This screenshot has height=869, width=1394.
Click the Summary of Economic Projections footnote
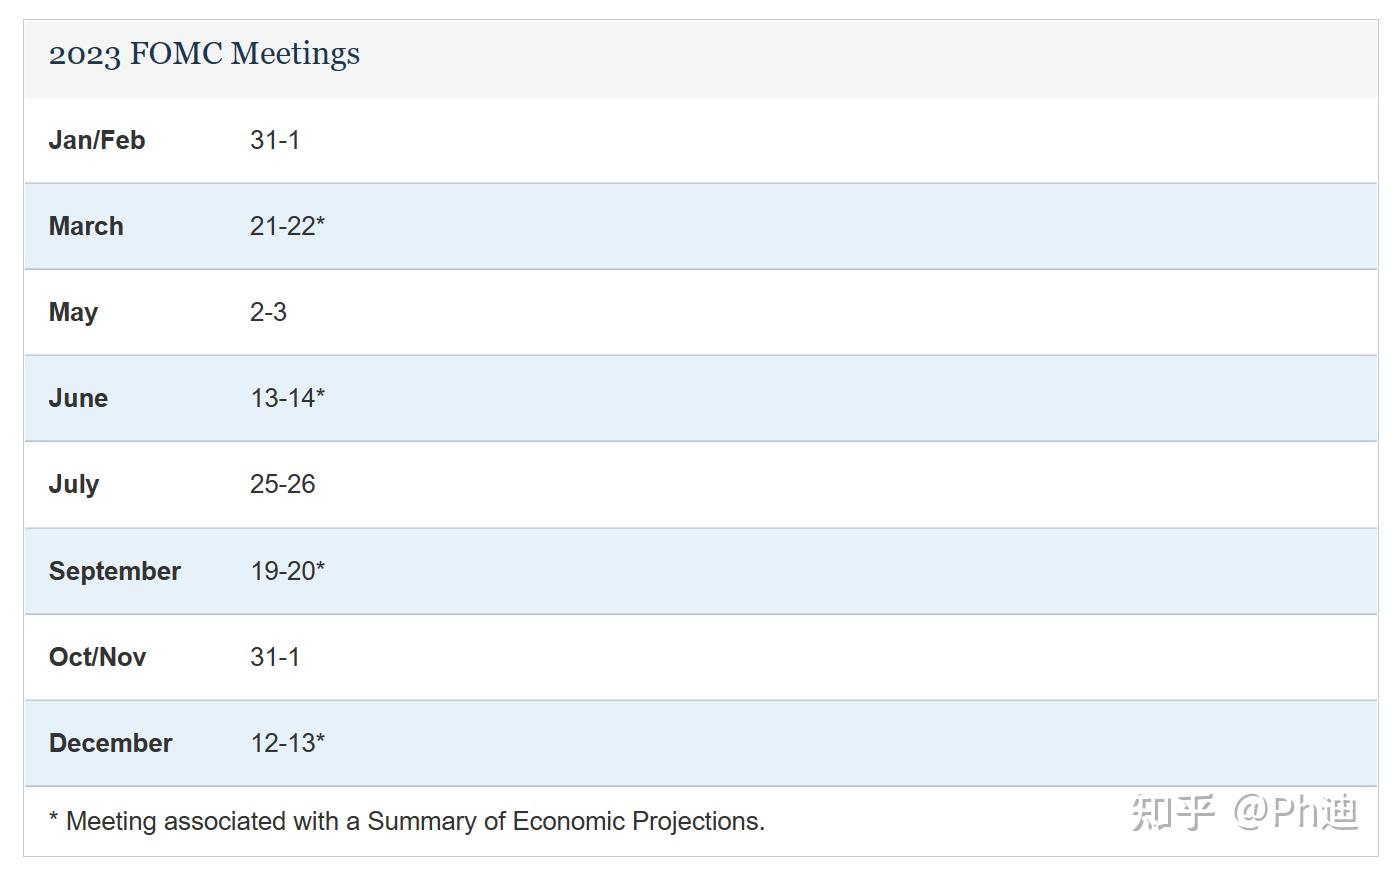click(x=406, y=821)
